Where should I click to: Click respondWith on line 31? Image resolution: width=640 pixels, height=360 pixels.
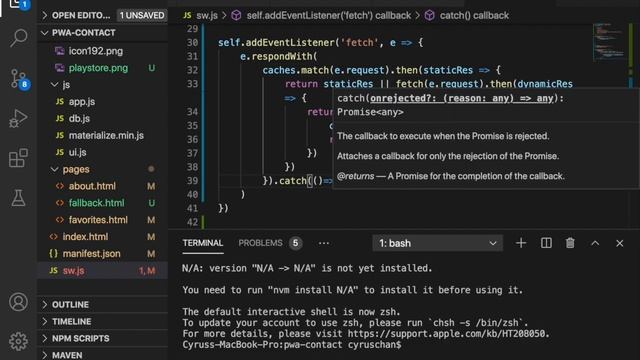click(282, 56)
